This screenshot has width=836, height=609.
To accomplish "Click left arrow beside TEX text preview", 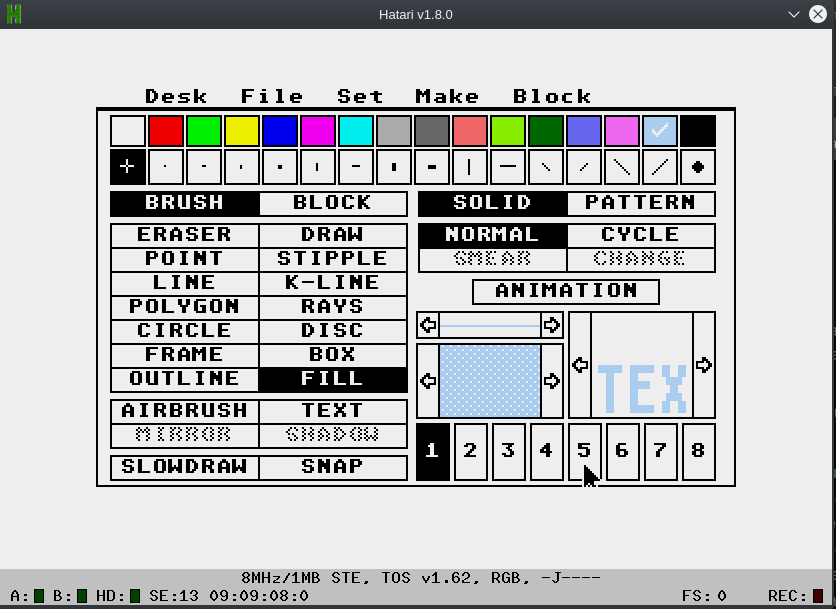I will pos(580,365).
